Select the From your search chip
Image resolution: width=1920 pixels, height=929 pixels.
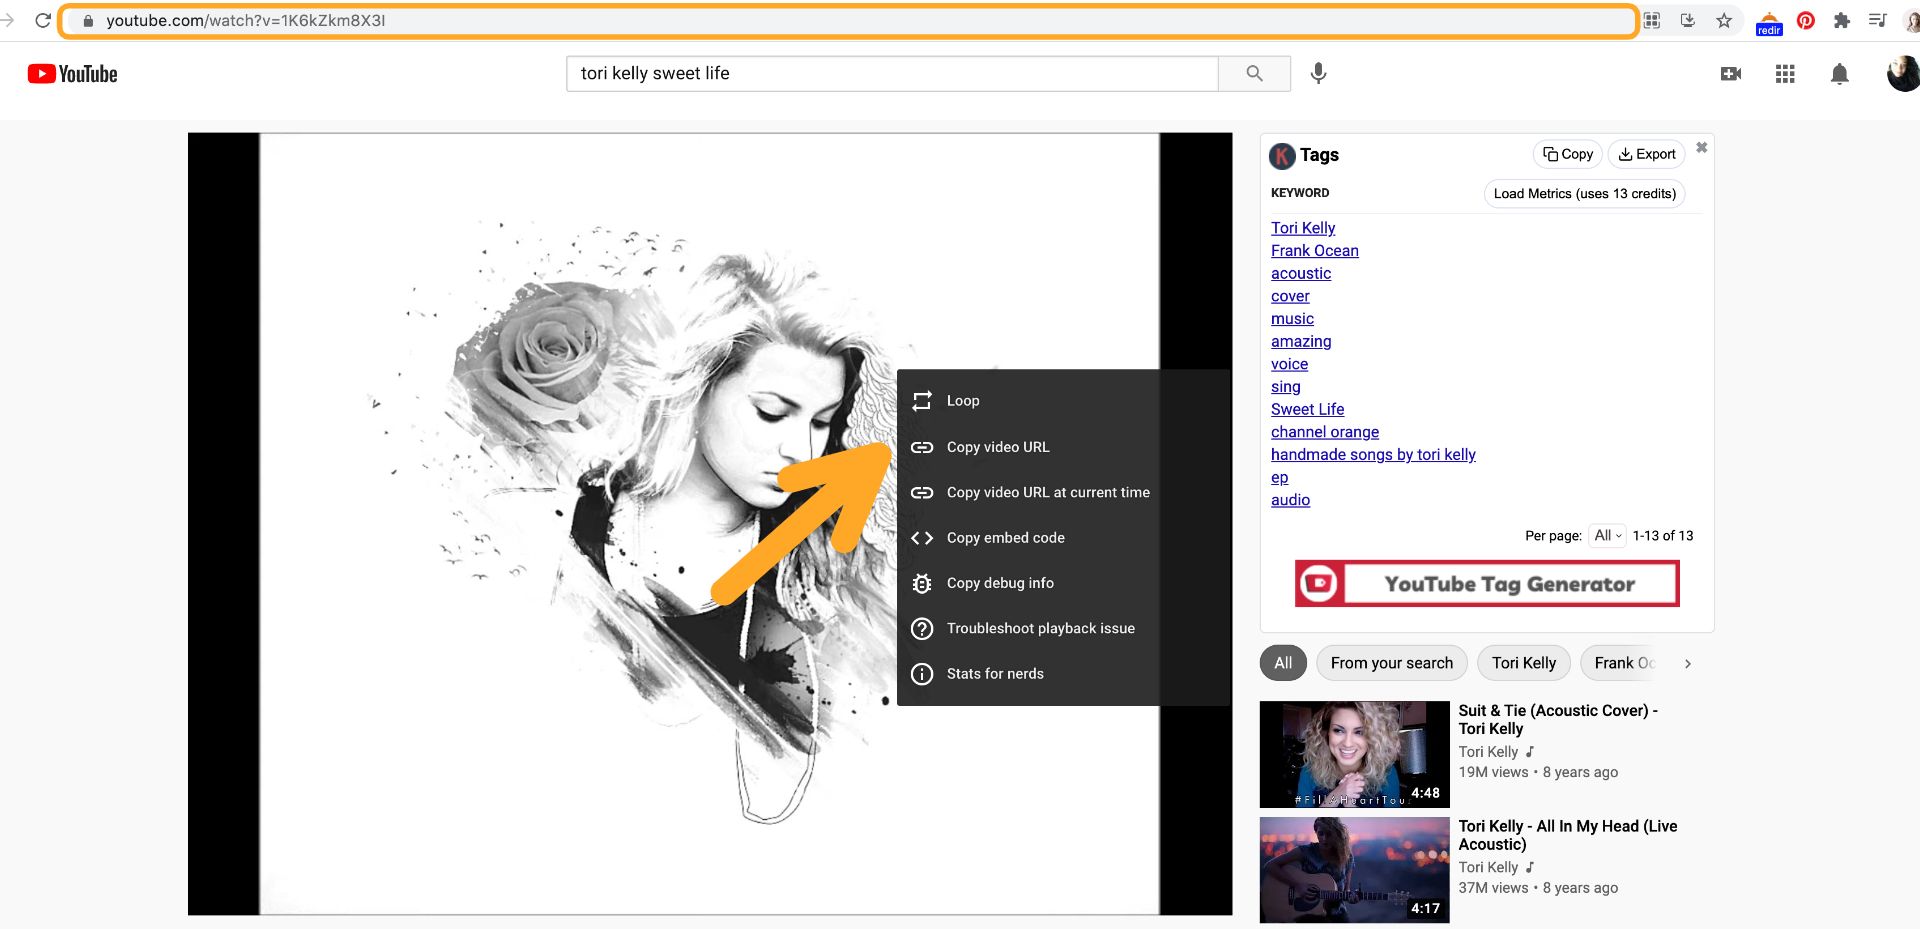(1391, 663)
